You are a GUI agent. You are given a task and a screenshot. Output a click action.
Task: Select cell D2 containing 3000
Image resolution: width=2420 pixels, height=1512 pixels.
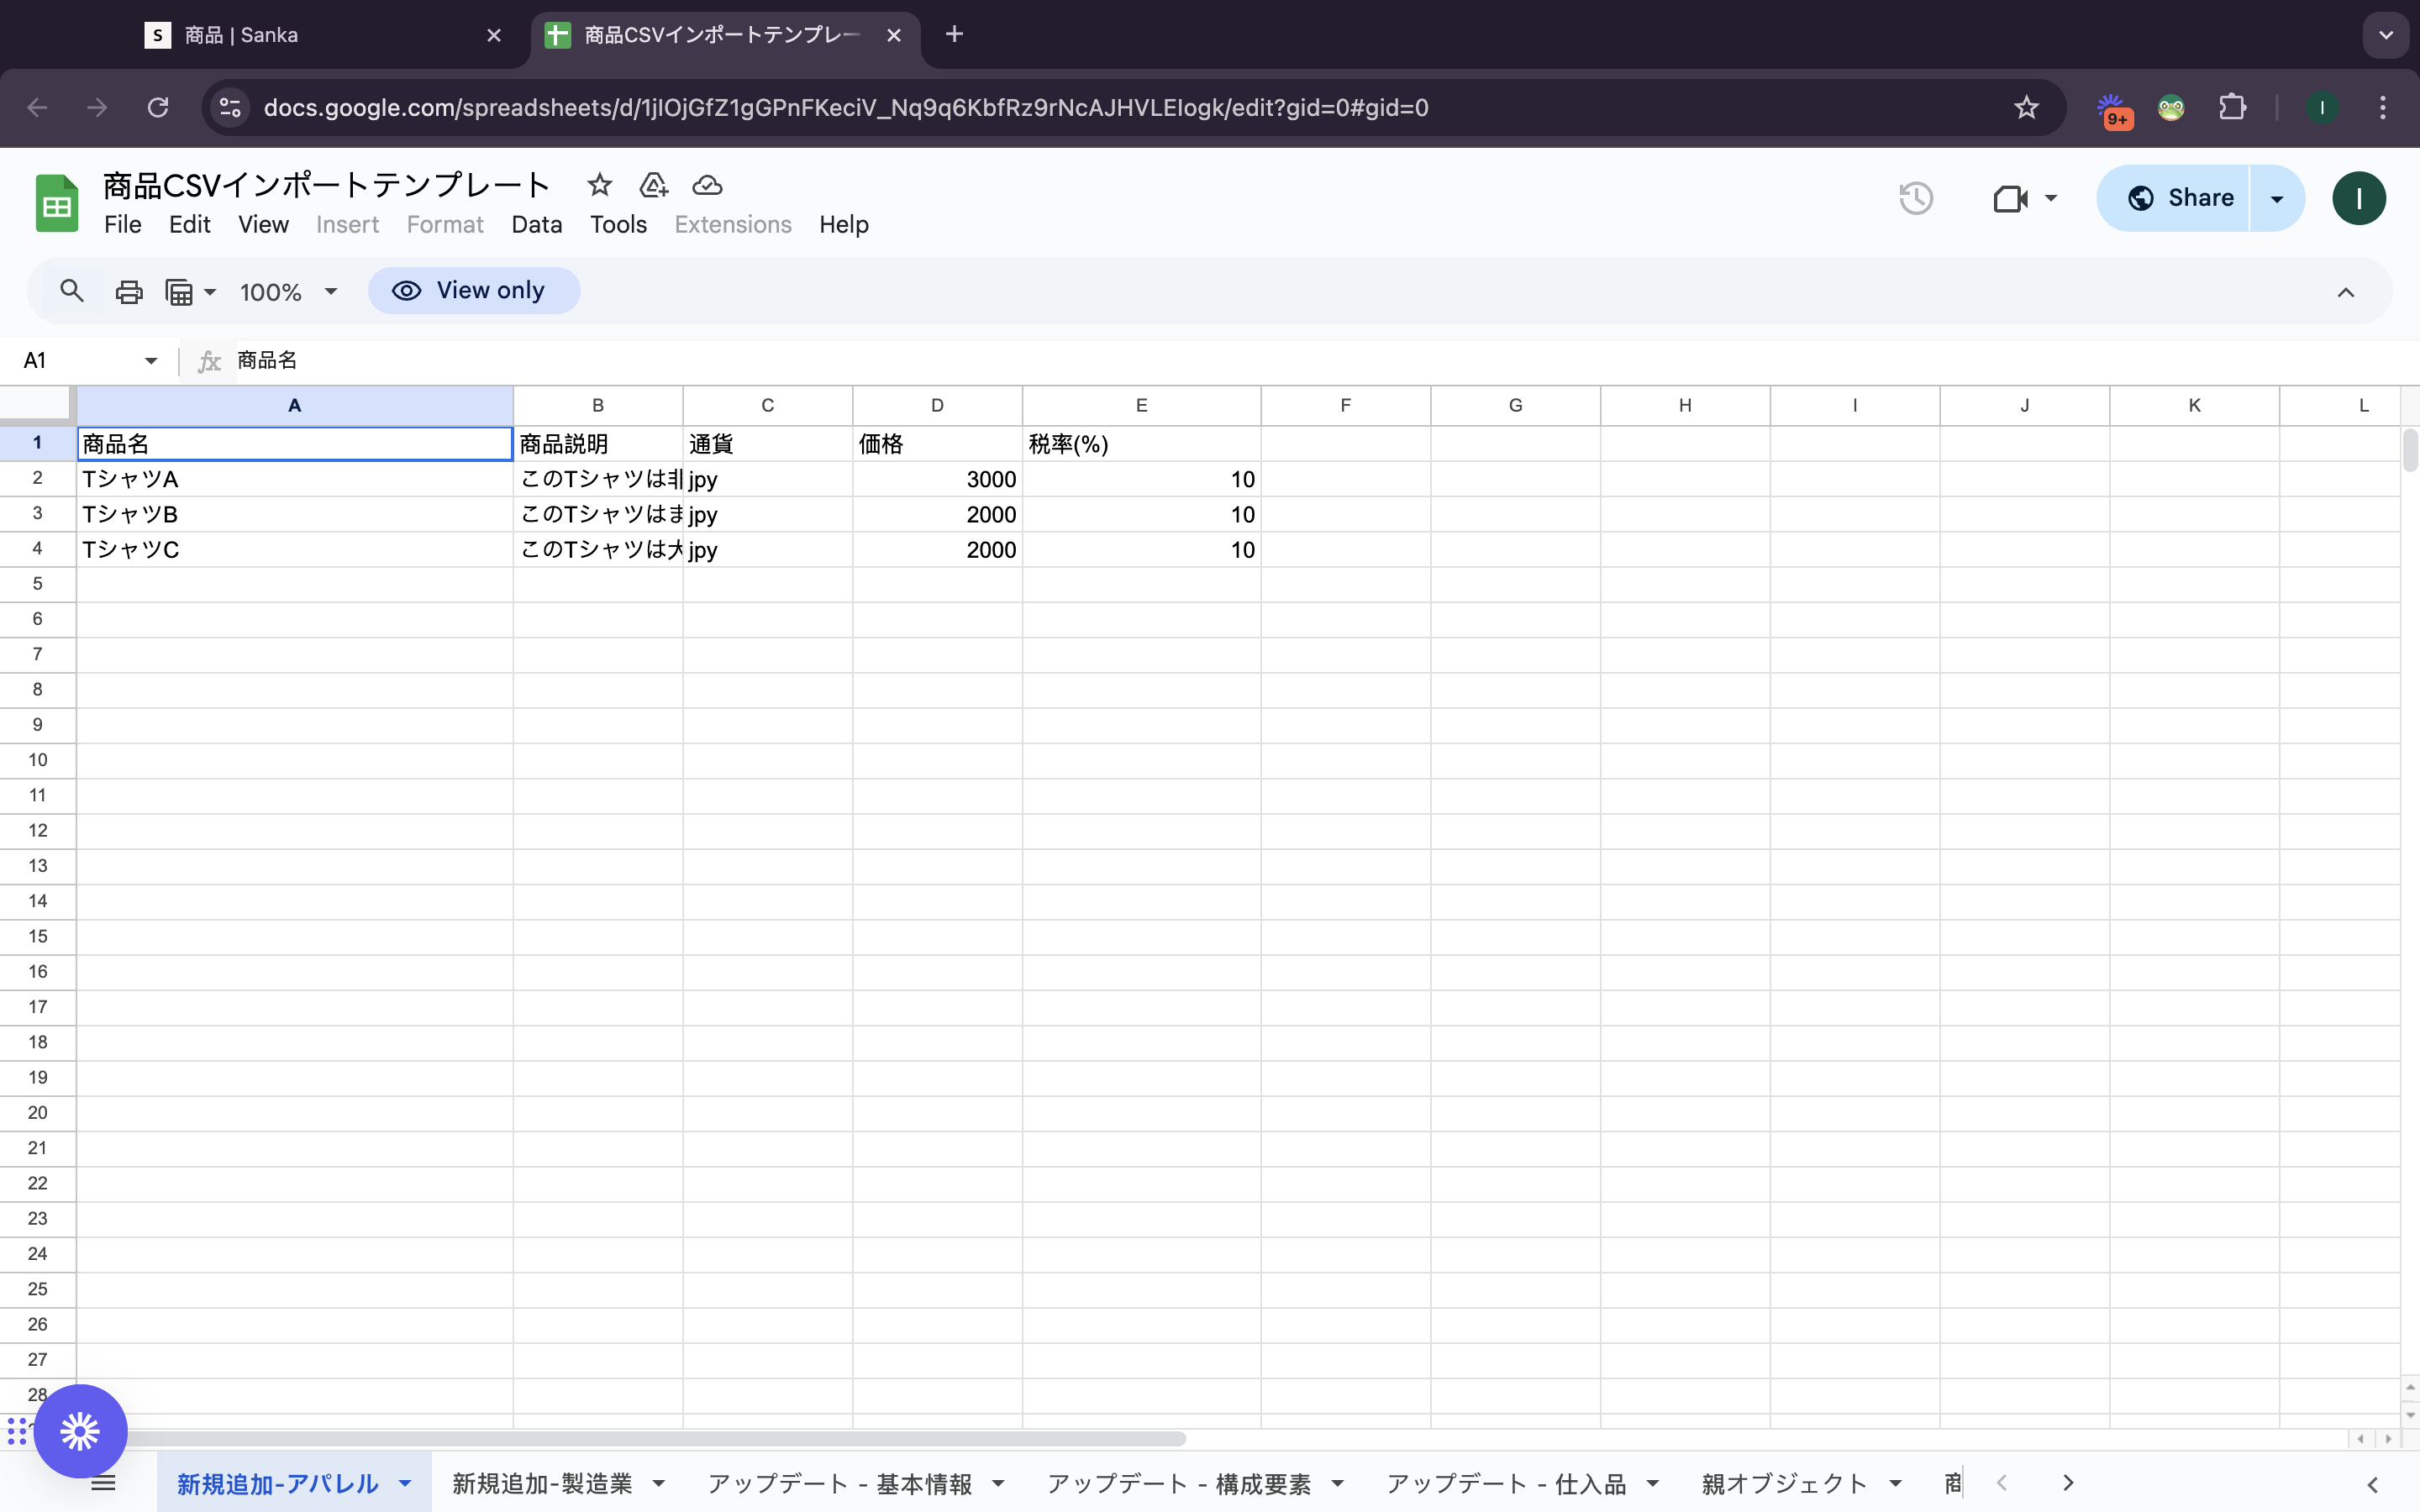click(937, 479)
